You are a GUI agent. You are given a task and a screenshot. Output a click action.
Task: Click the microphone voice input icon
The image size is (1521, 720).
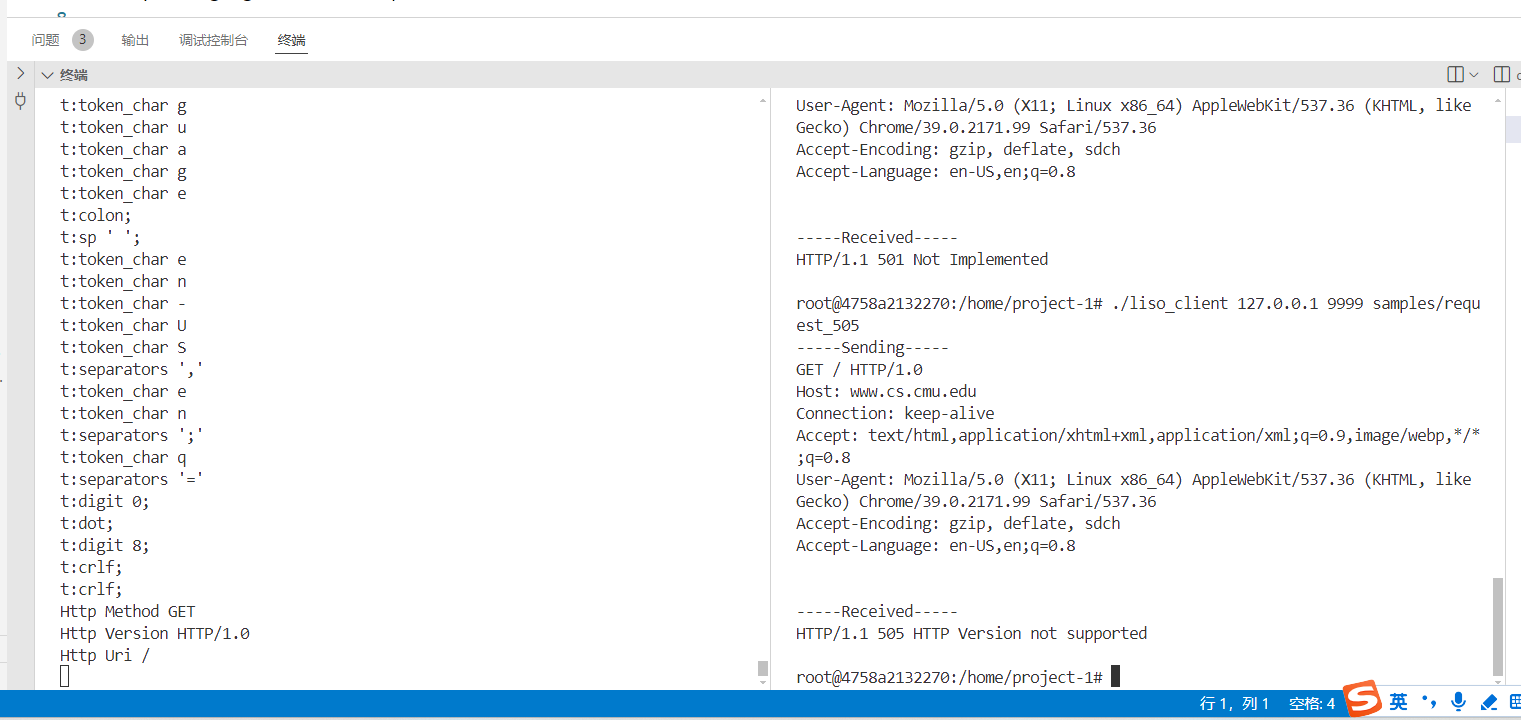(1459, 702)
